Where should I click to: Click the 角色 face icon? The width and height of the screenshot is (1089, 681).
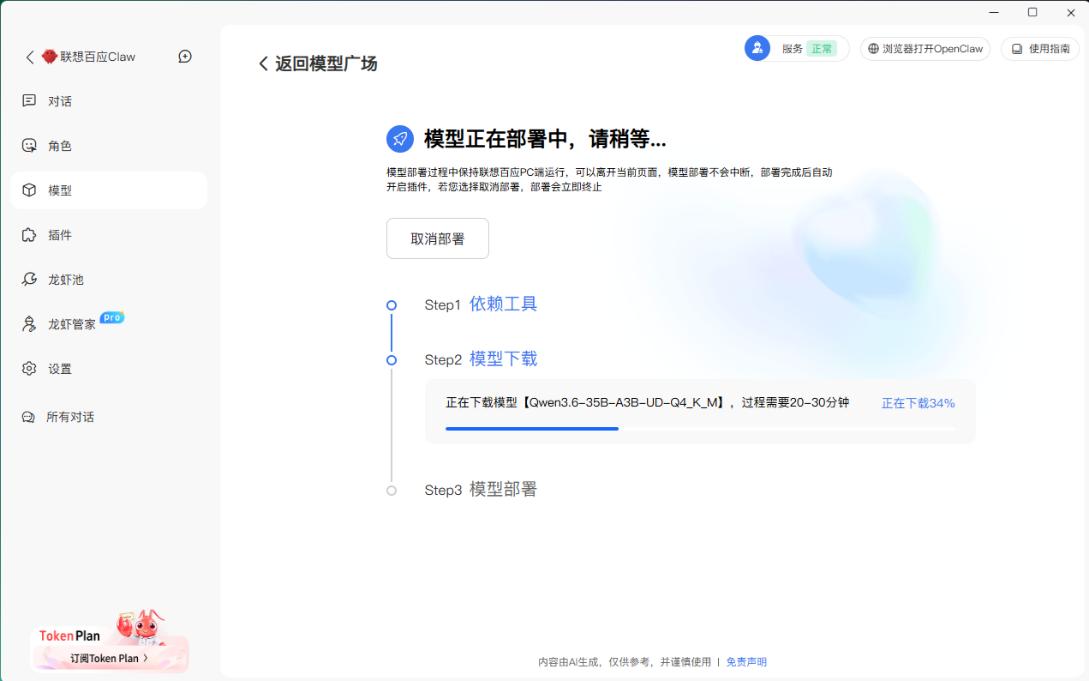click(29, 145)
